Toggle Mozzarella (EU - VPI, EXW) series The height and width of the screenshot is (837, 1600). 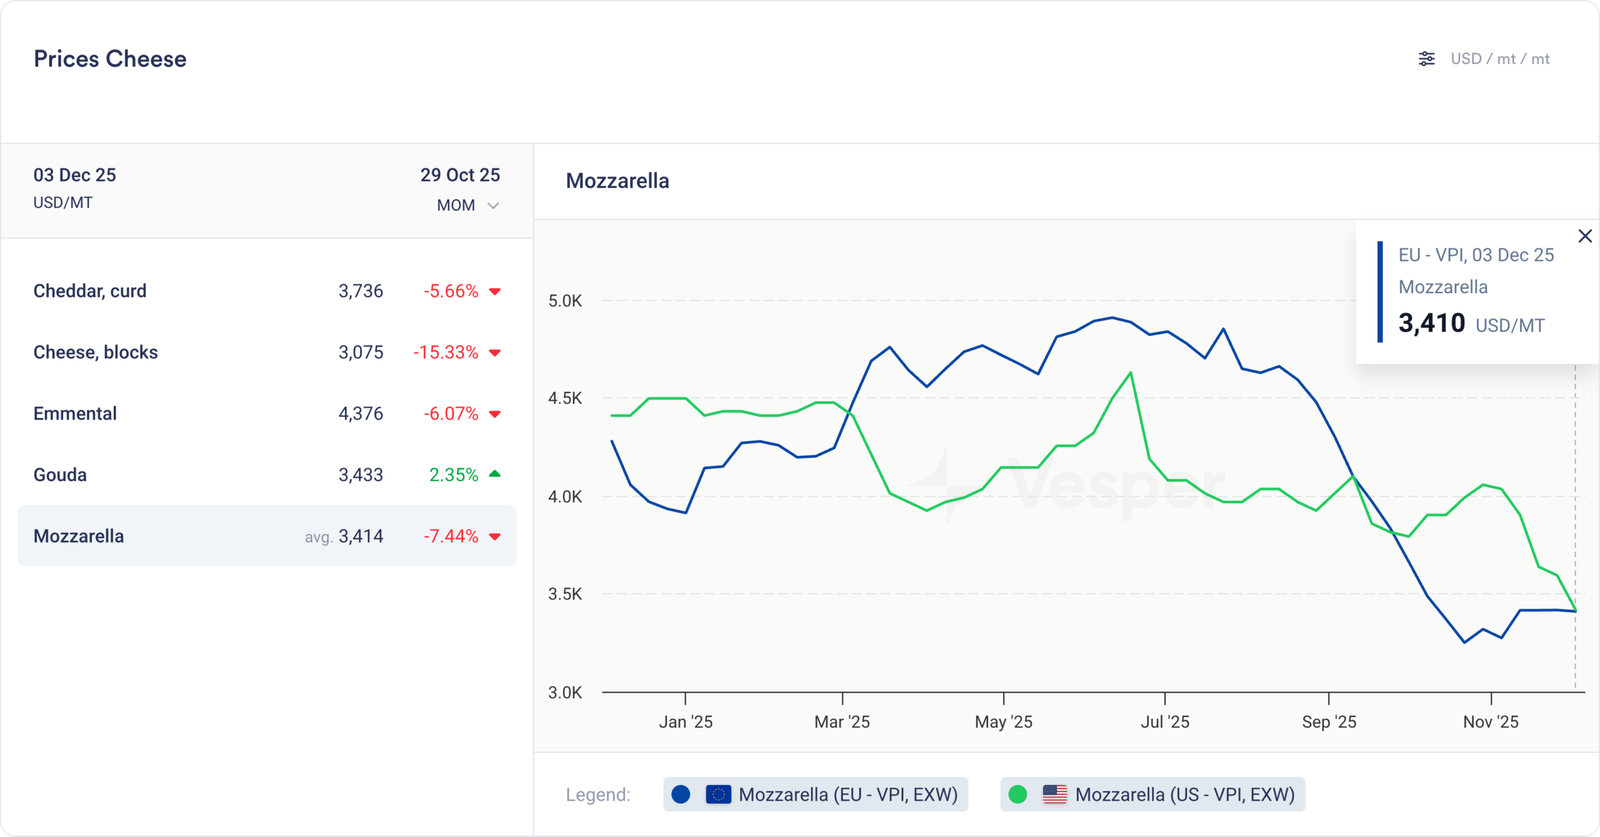[x=847, y=795]
